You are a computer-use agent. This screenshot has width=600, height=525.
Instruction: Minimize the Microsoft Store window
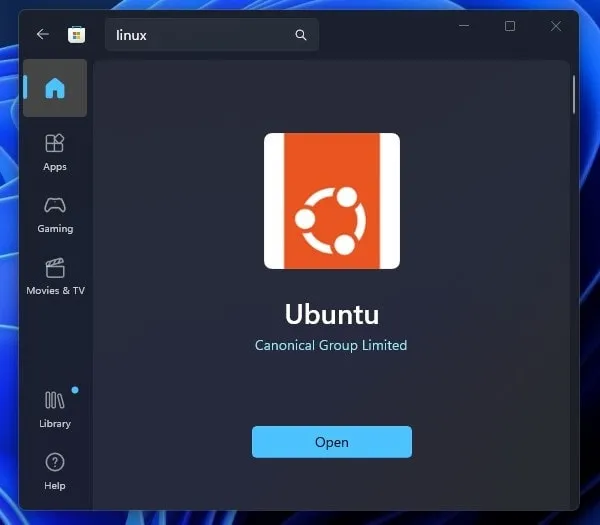pos(464,26)
